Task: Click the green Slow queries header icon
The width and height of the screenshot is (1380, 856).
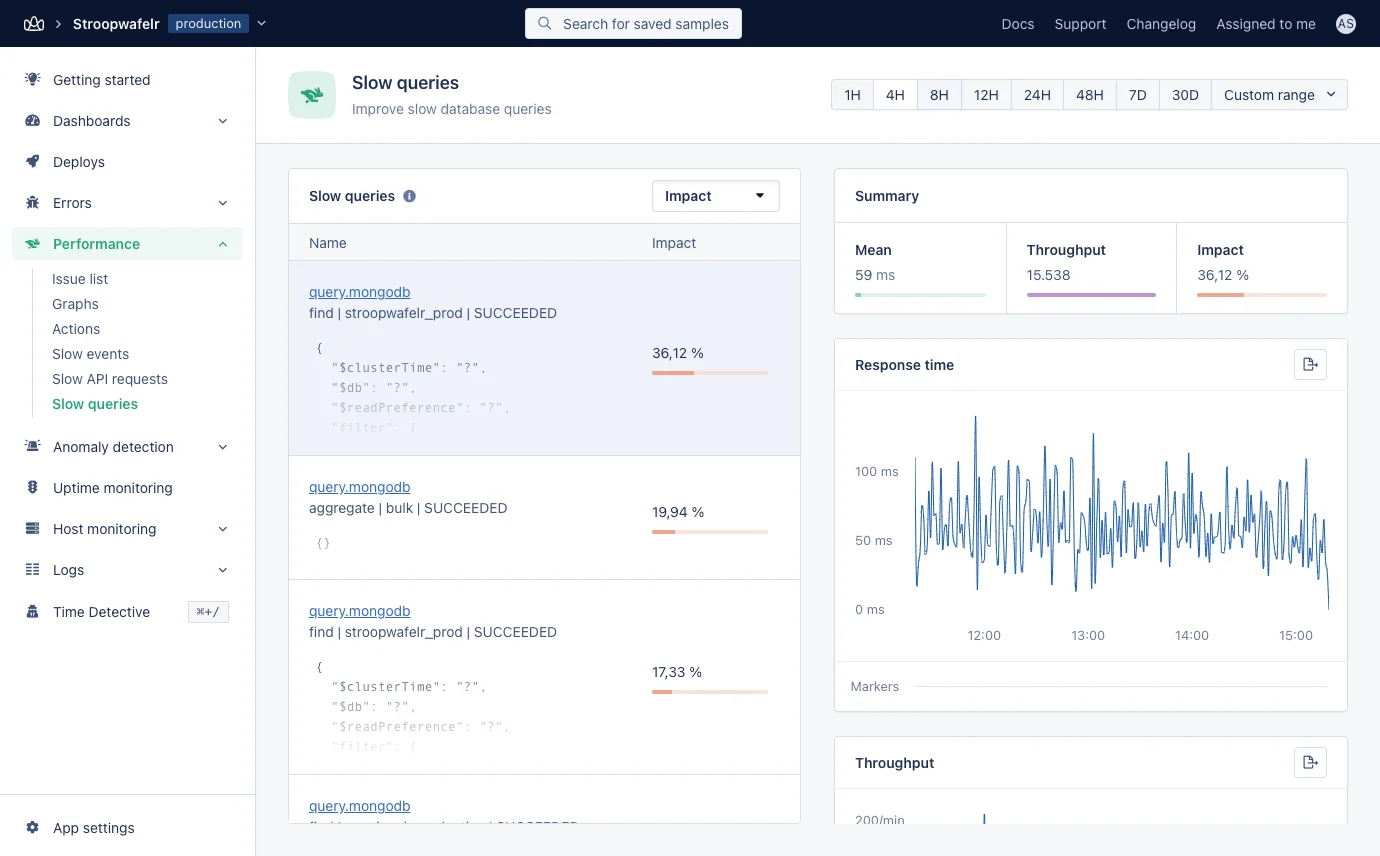Action: [312, 95]
